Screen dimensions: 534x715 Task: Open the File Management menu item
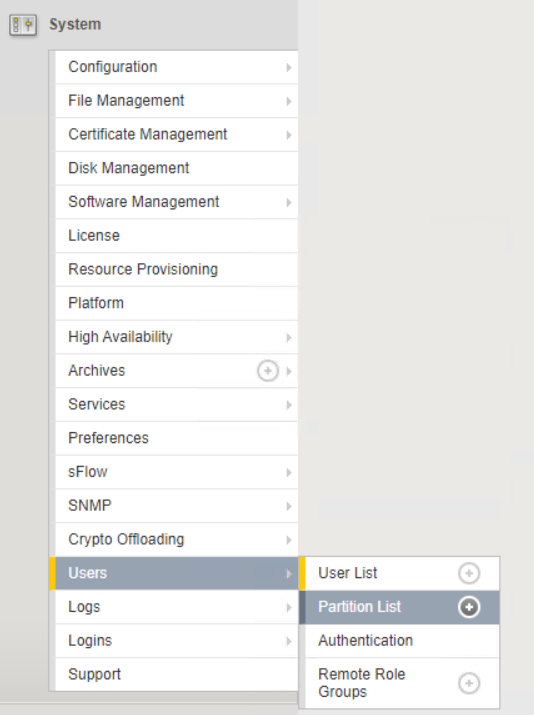click(176, 101)
